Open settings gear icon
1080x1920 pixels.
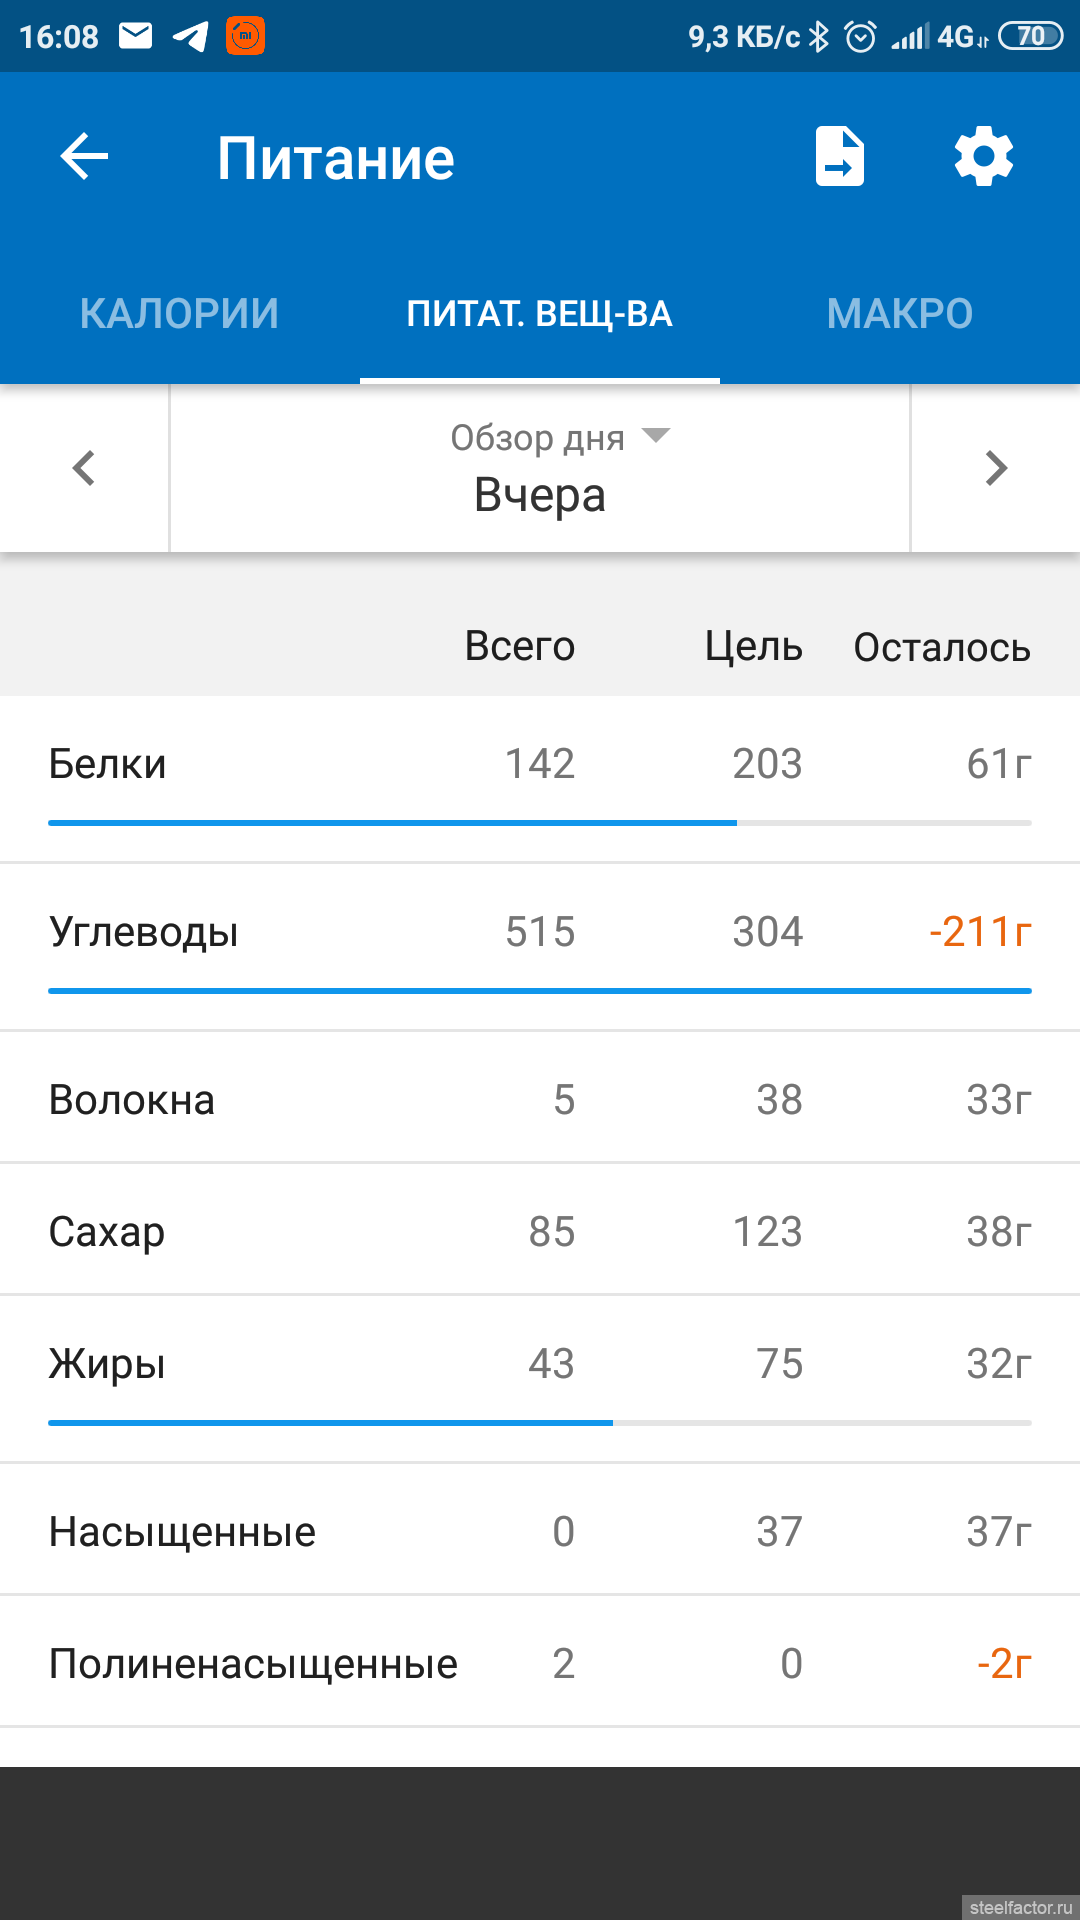point(983,157)
